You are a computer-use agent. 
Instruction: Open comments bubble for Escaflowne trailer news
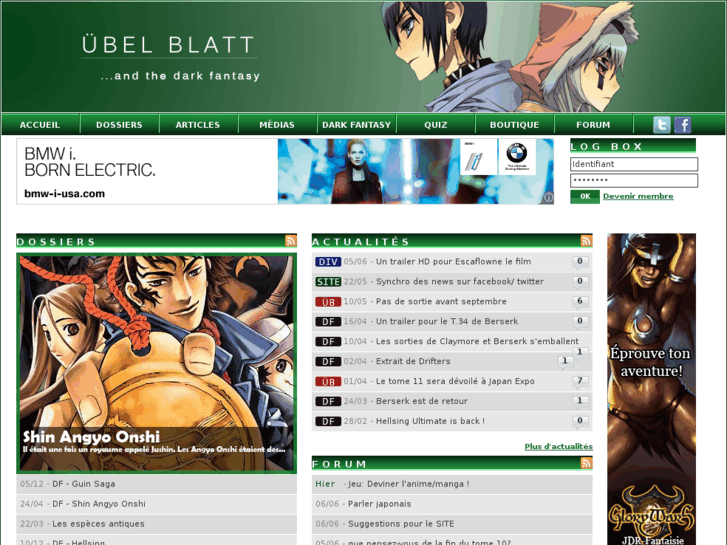point(580,262)
